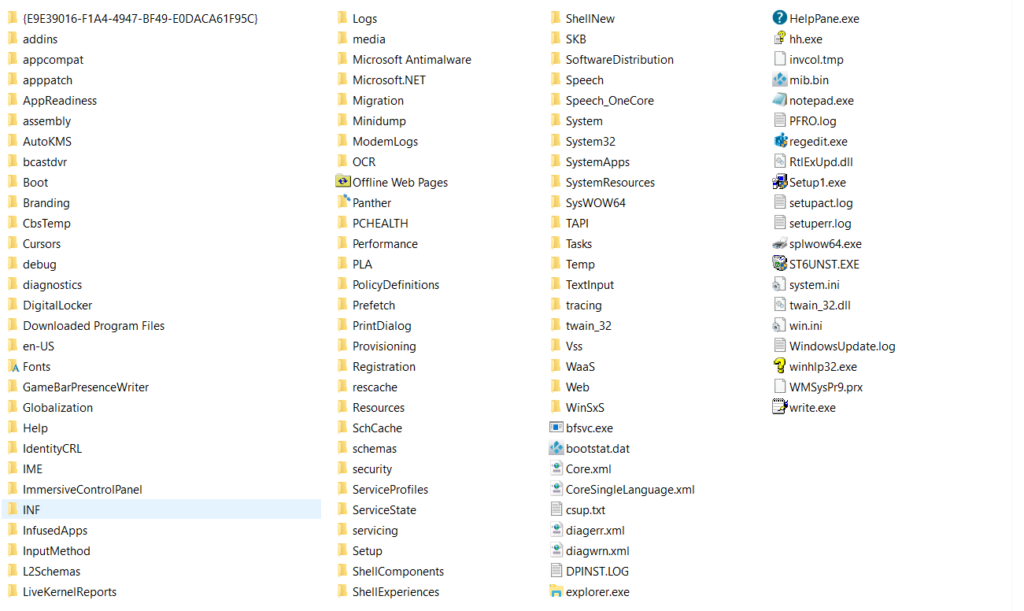The width and height of the screenshot is (1024, 611).
Task: Click the twain_32 folder name
Action: click(588, 326)
